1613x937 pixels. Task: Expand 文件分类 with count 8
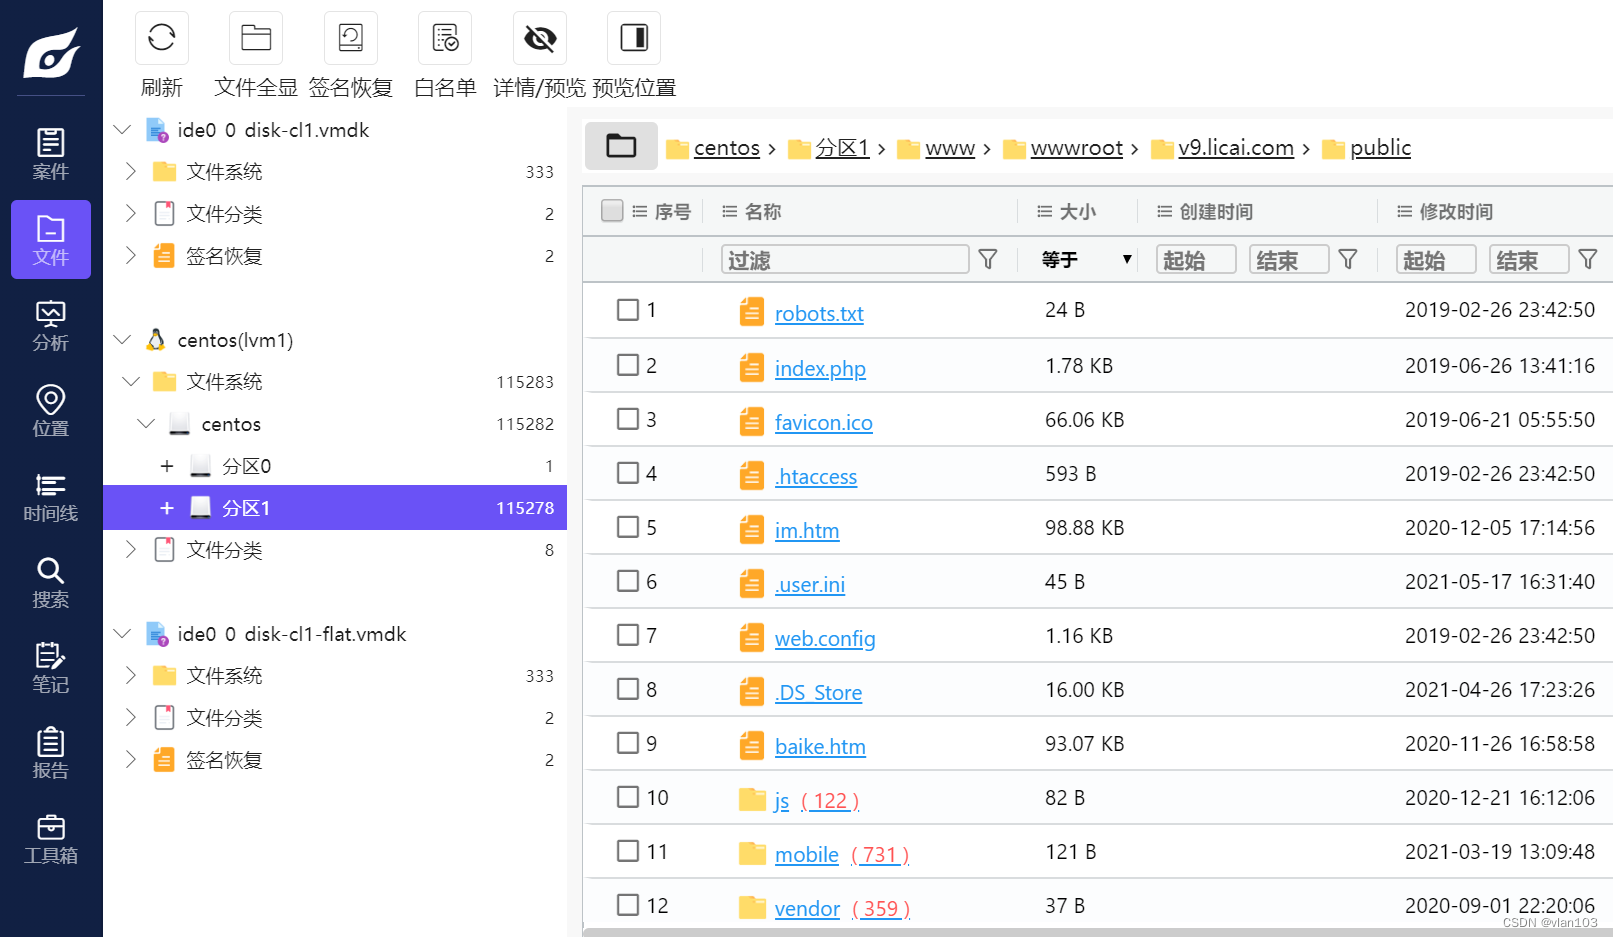tap(130, 549)
